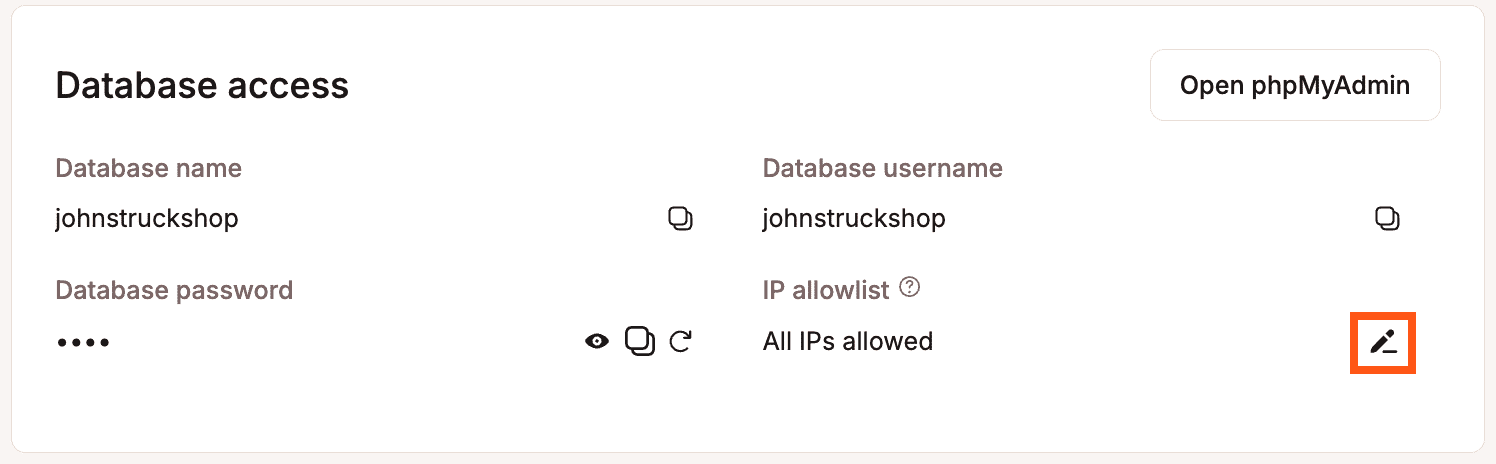The width and height of the screenshot is (1496, 464).
Task: Click the Database username label
Action: 883,168
